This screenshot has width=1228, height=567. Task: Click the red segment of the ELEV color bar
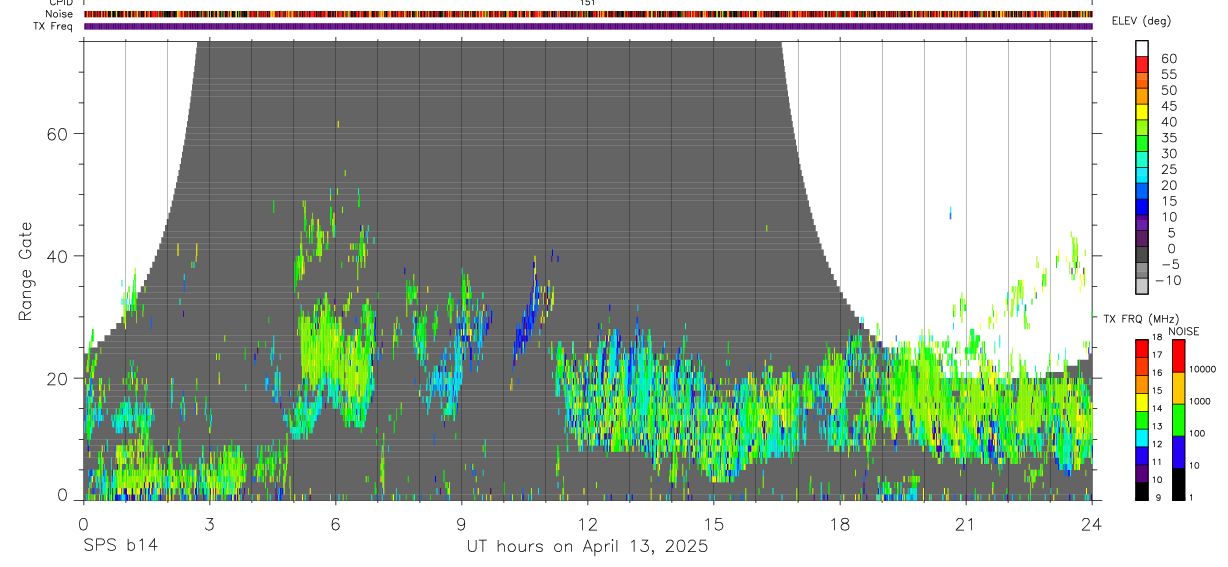pyautogui.click(x=1142, y=64)
